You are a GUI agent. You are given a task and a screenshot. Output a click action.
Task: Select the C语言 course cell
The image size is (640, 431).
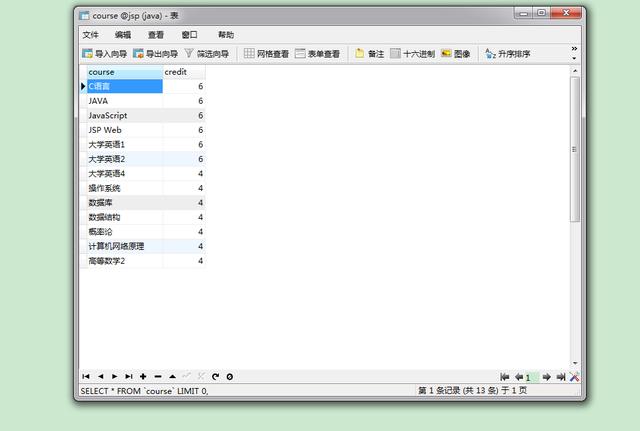click(x=124, y=86)
